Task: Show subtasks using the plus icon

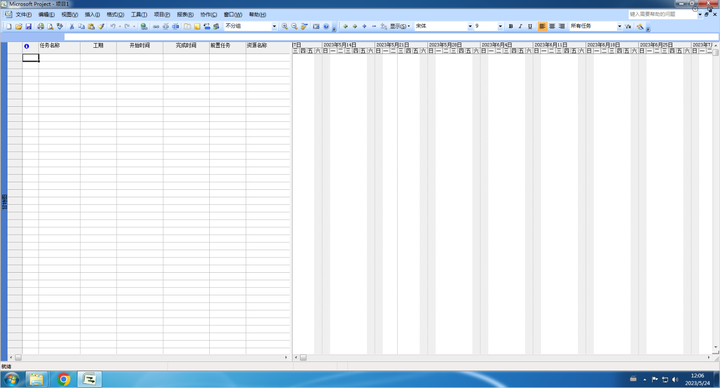Action: pyautogui.click(x=365, y=27)
